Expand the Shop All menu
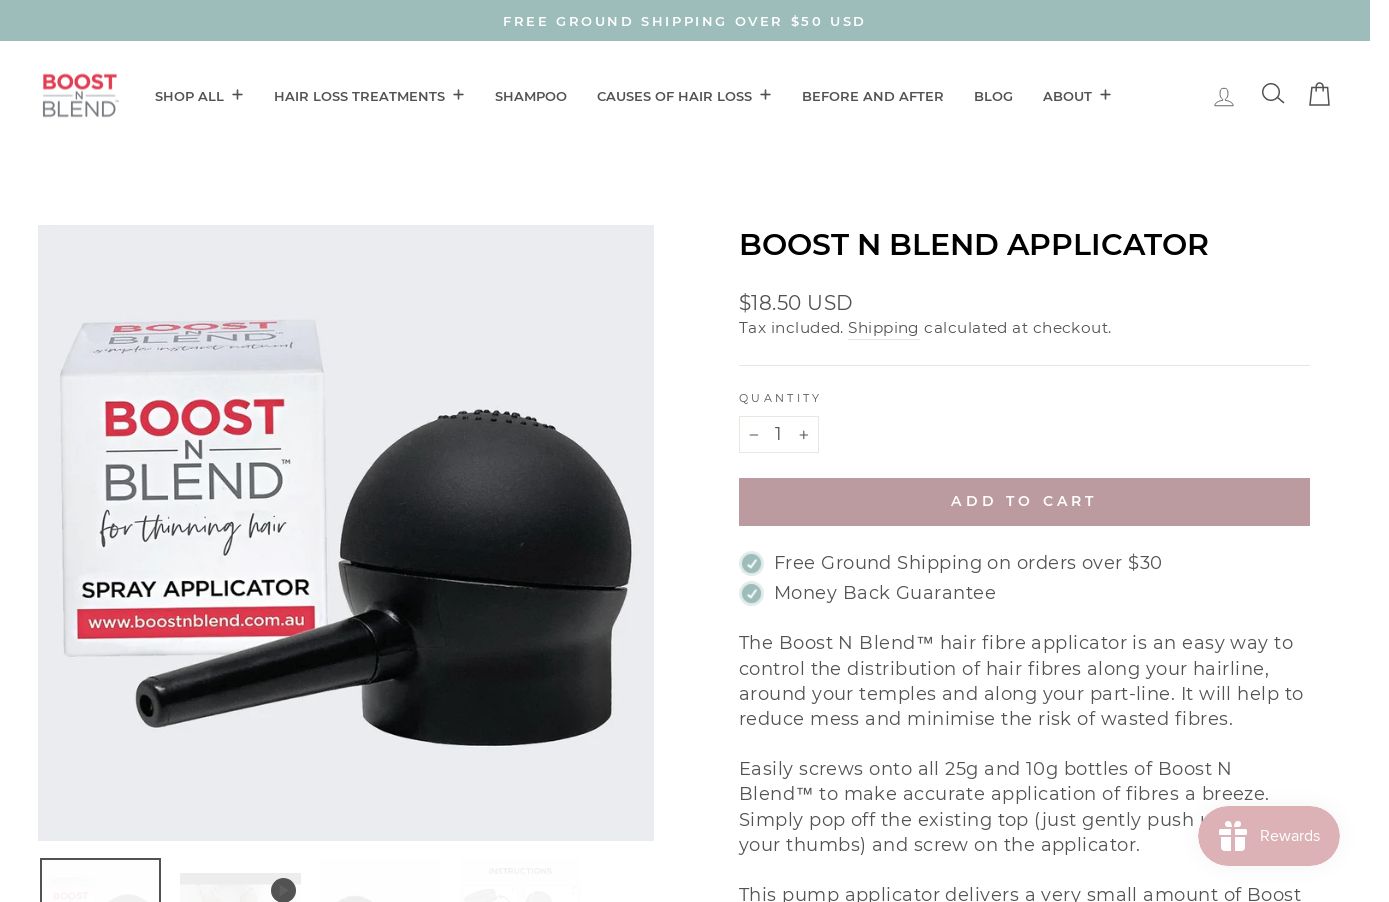The height and width of the screenshot is (902, 1389). coord(199,96)
